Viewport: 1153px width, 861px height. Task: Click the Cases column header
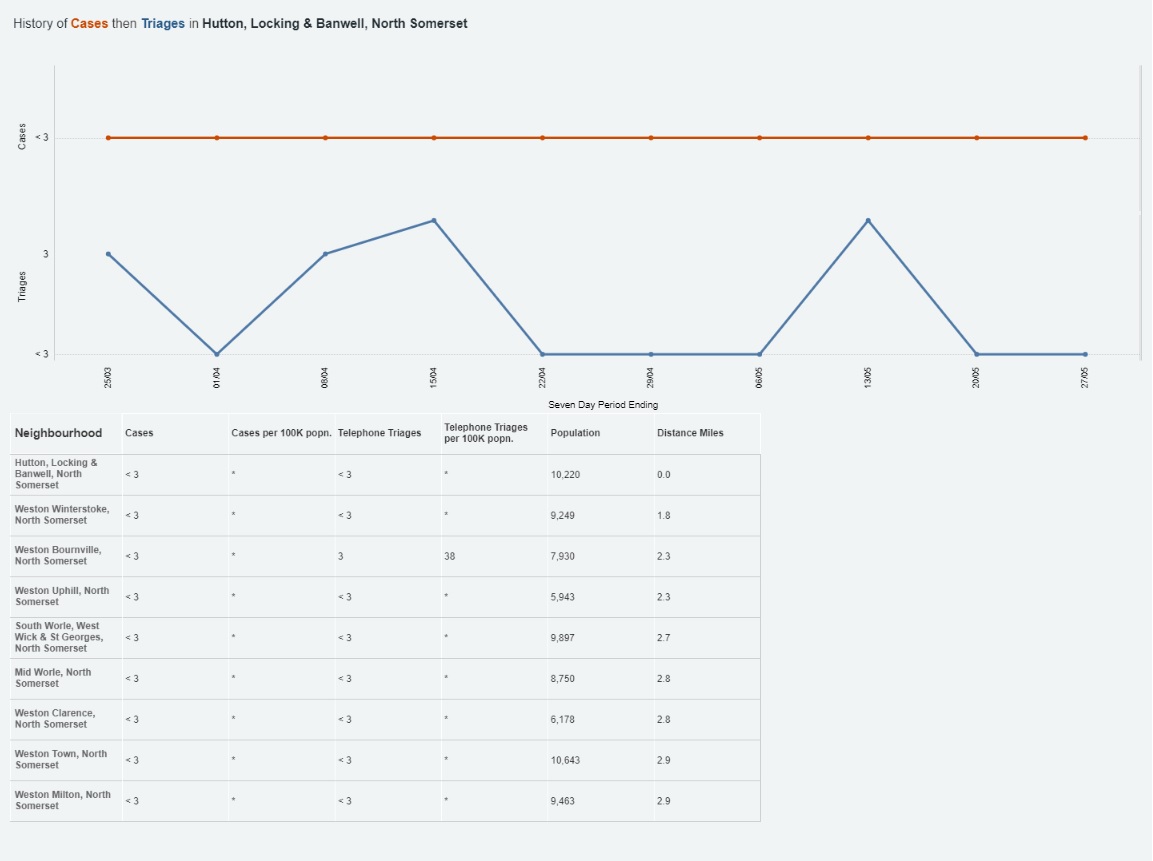[139, 433]
